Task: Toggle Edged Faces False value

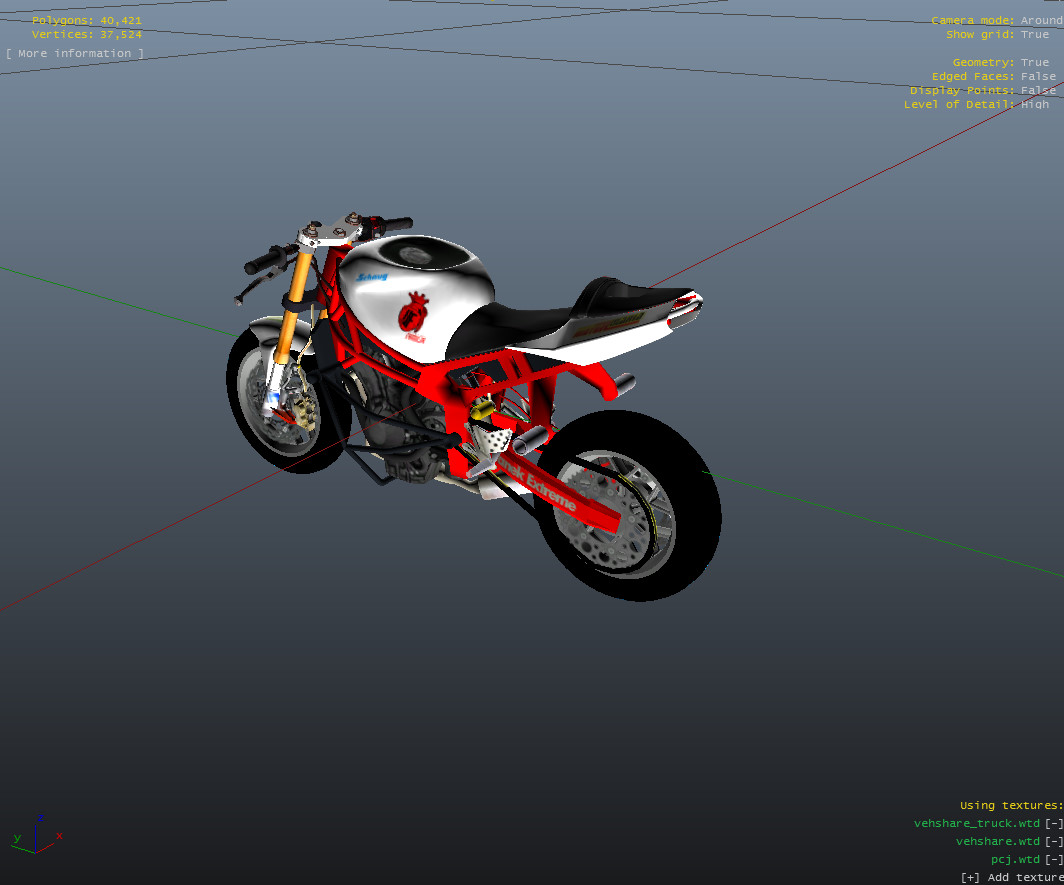Action: (1038, 77)
